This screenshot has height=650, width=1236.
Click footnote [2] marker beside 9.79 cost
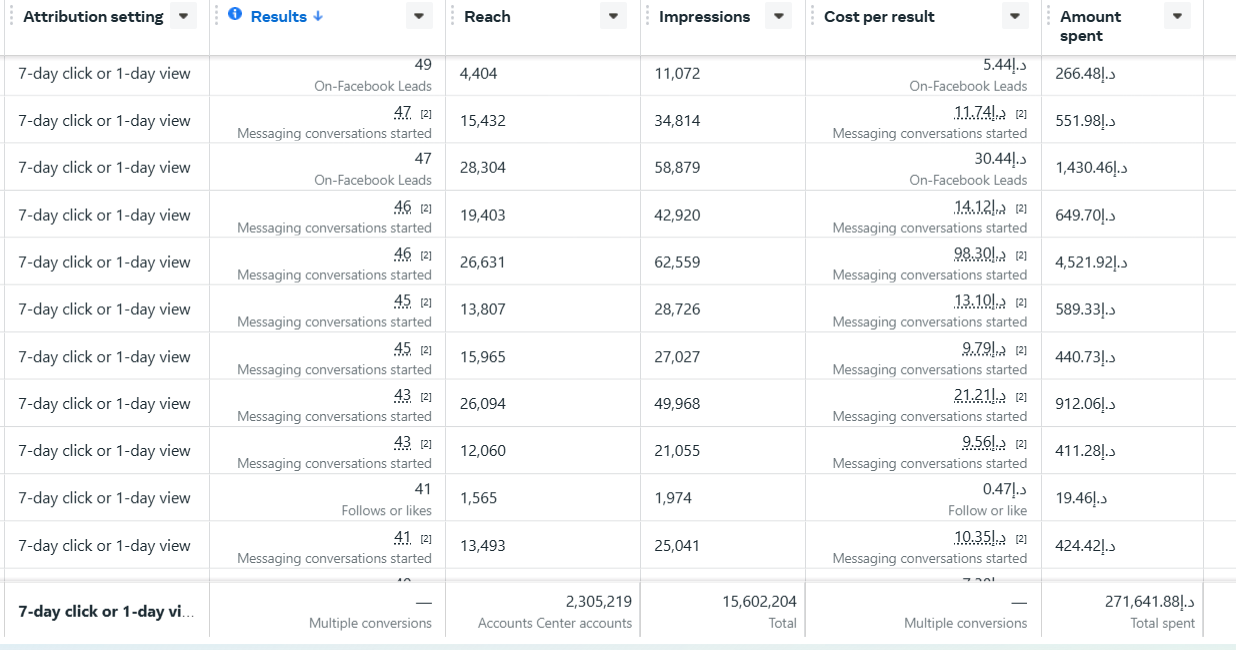point(1021,350)
